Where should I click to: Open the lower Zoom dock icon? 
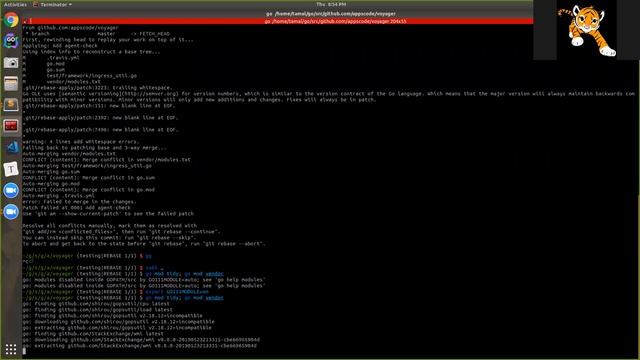coord(11,211)
